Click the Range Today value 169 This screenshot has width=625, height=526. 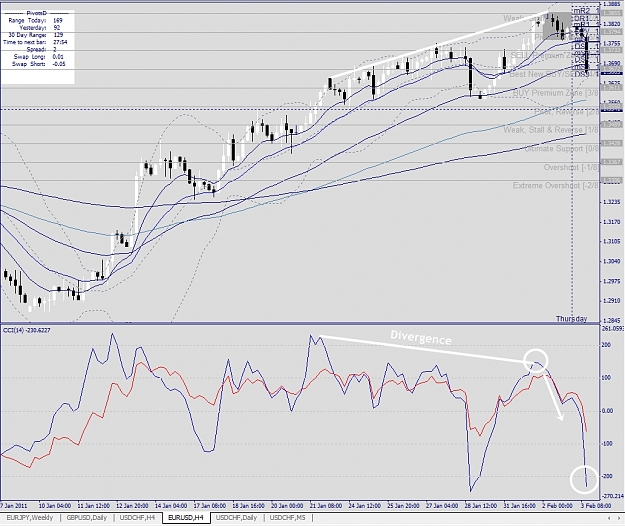point(57,20)
